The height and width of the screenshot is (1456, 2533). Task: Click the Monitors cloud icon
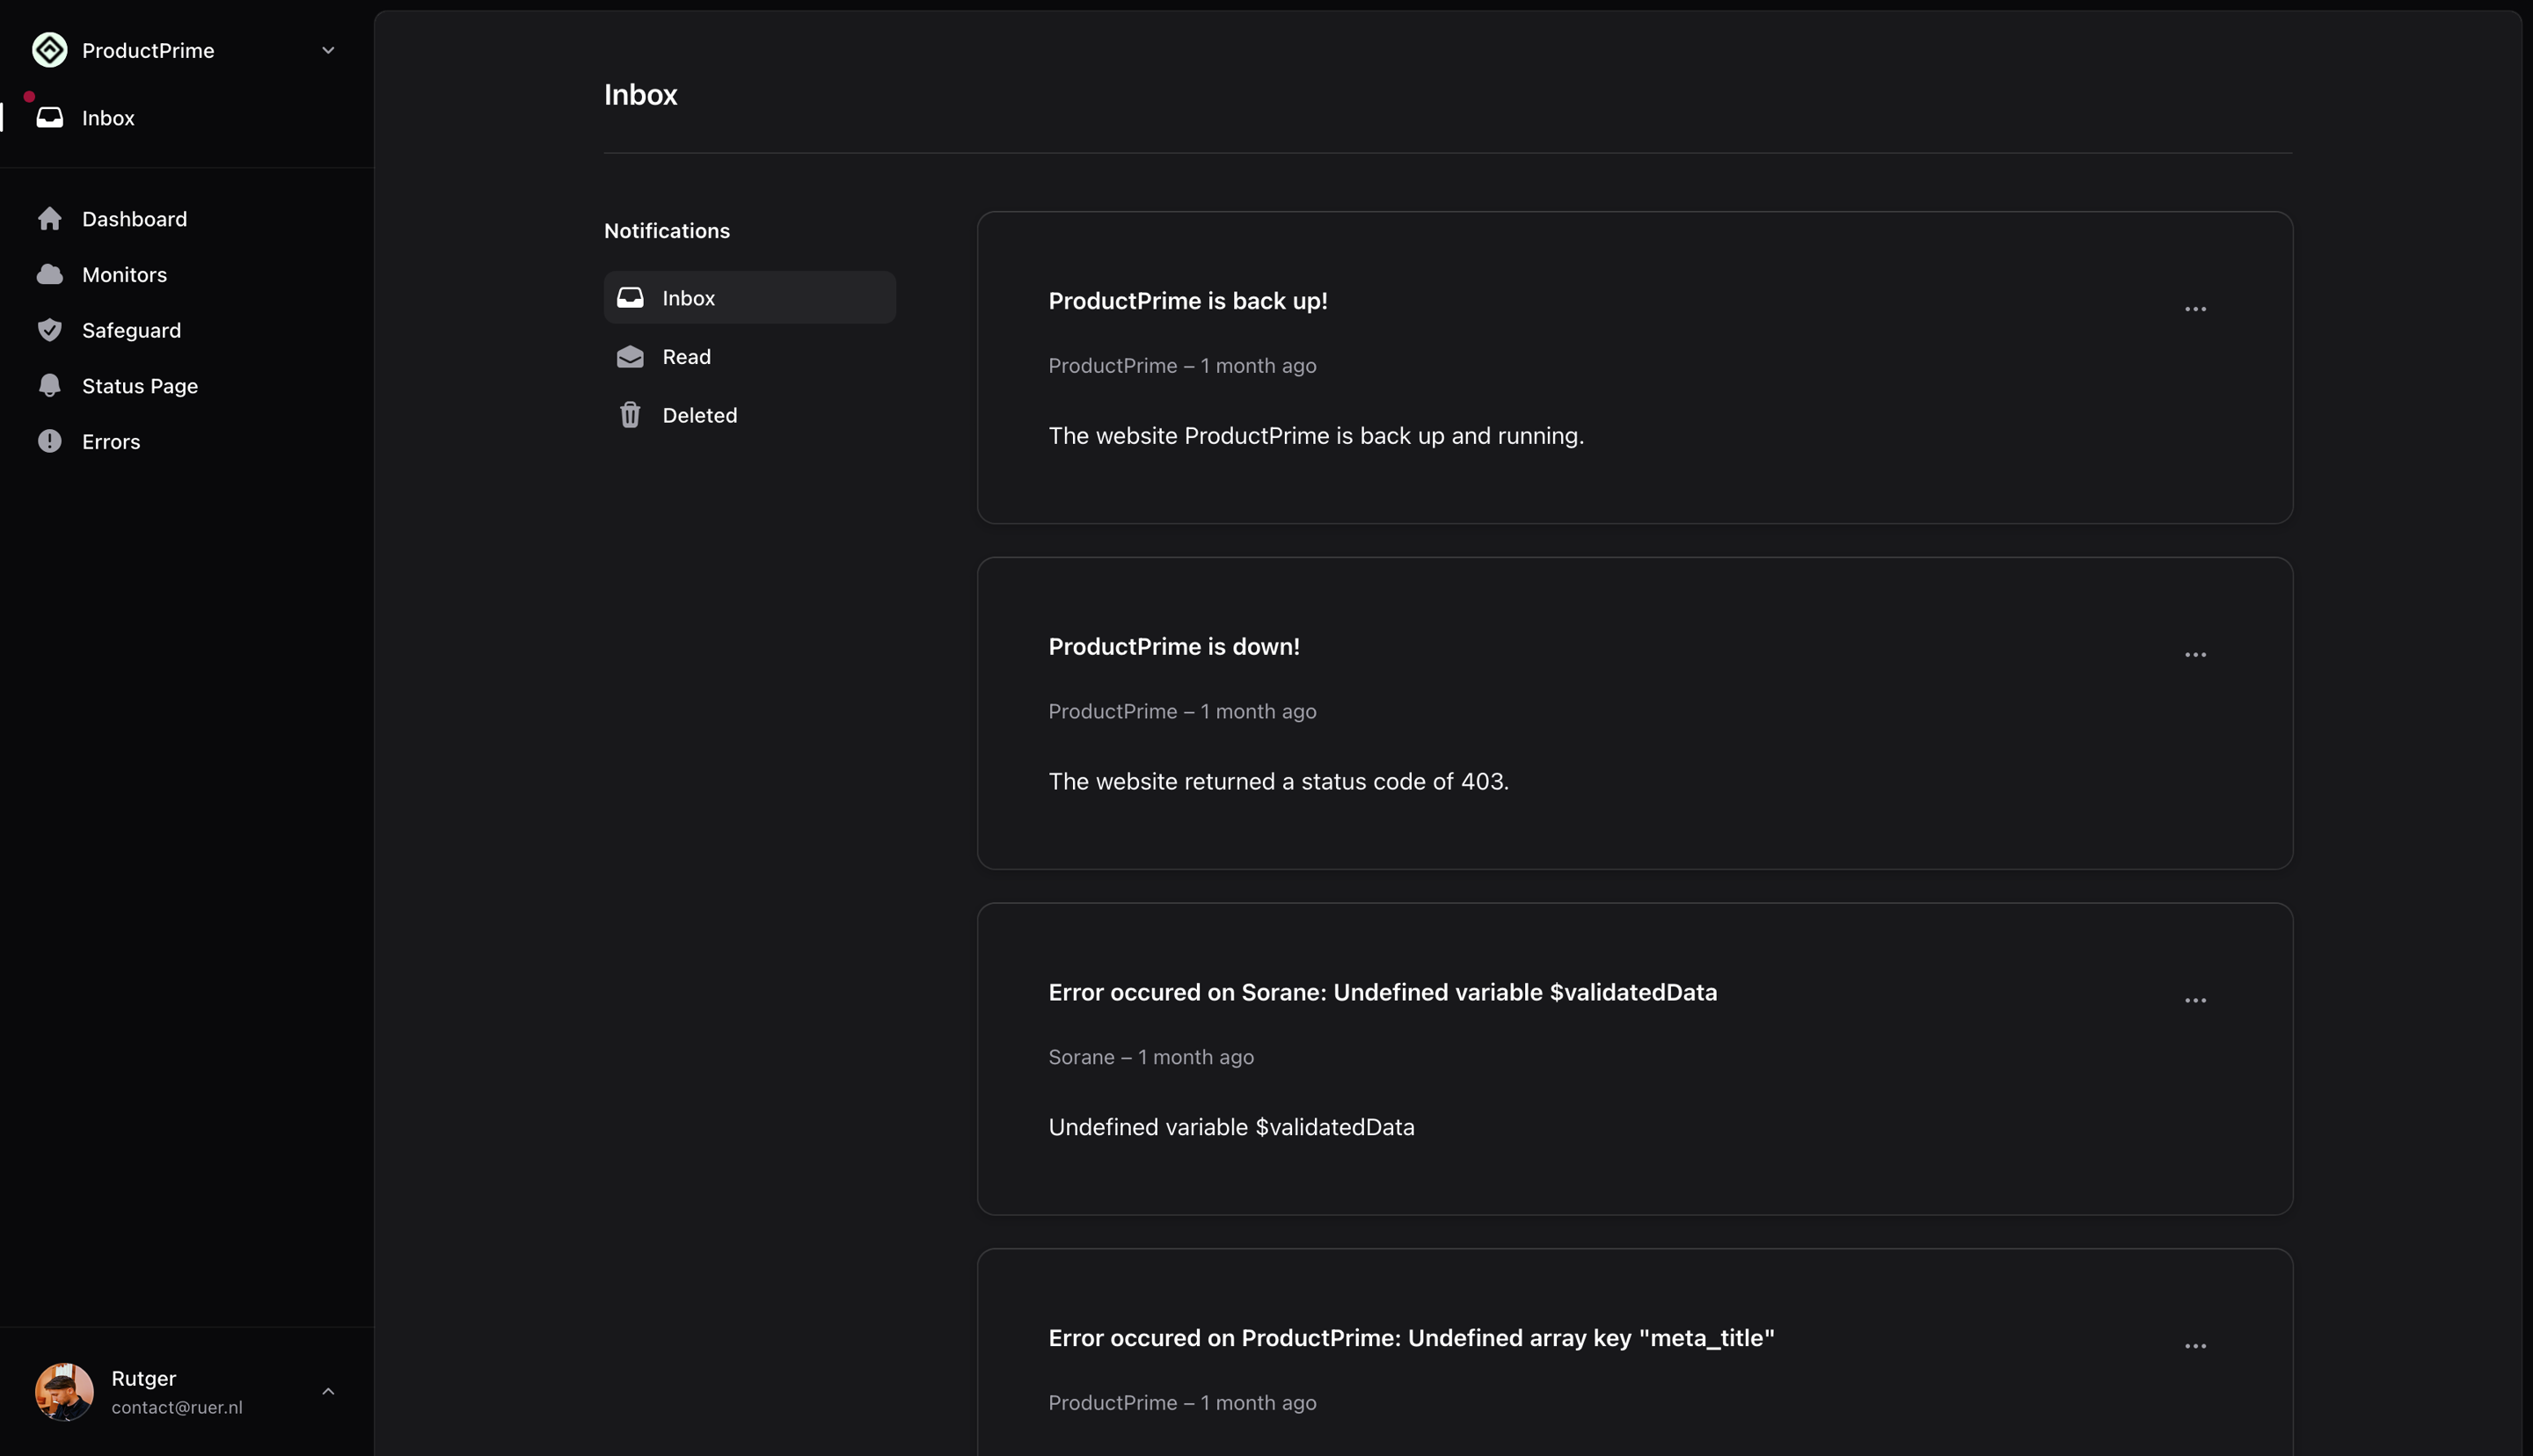[x=50, y=274]
